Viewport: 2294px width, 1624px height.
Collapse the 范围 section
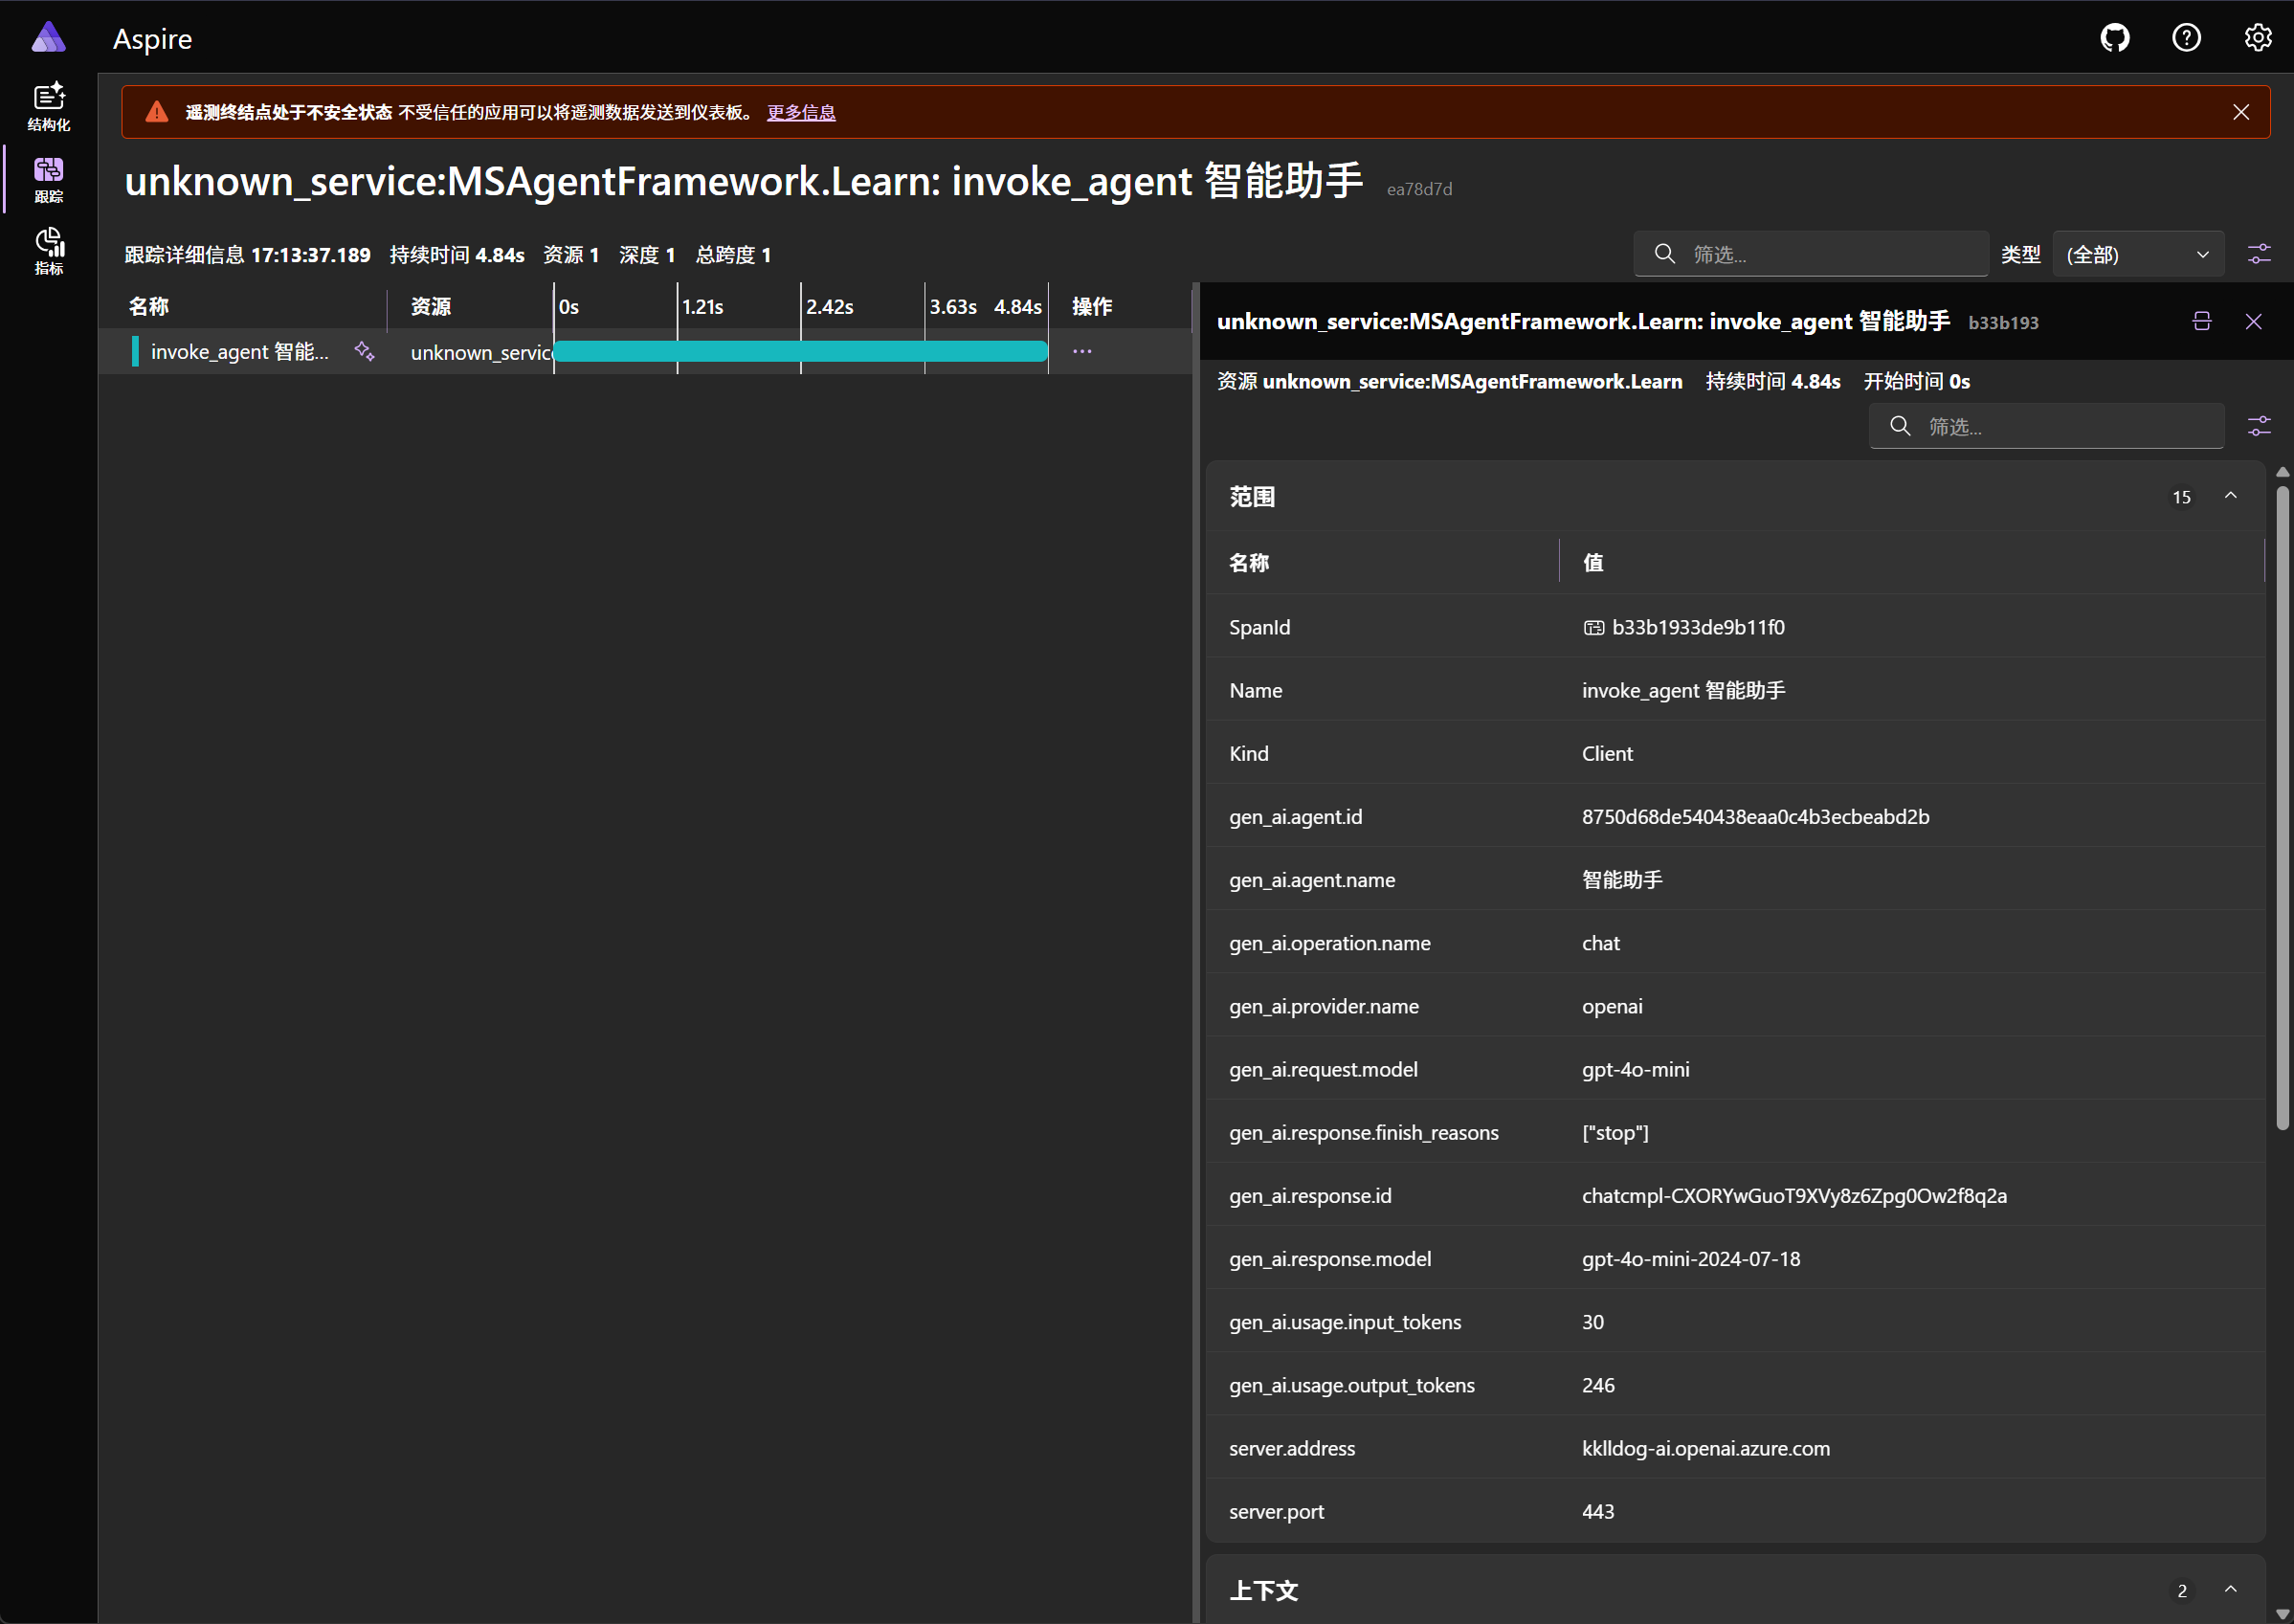tap(2230, 496)
